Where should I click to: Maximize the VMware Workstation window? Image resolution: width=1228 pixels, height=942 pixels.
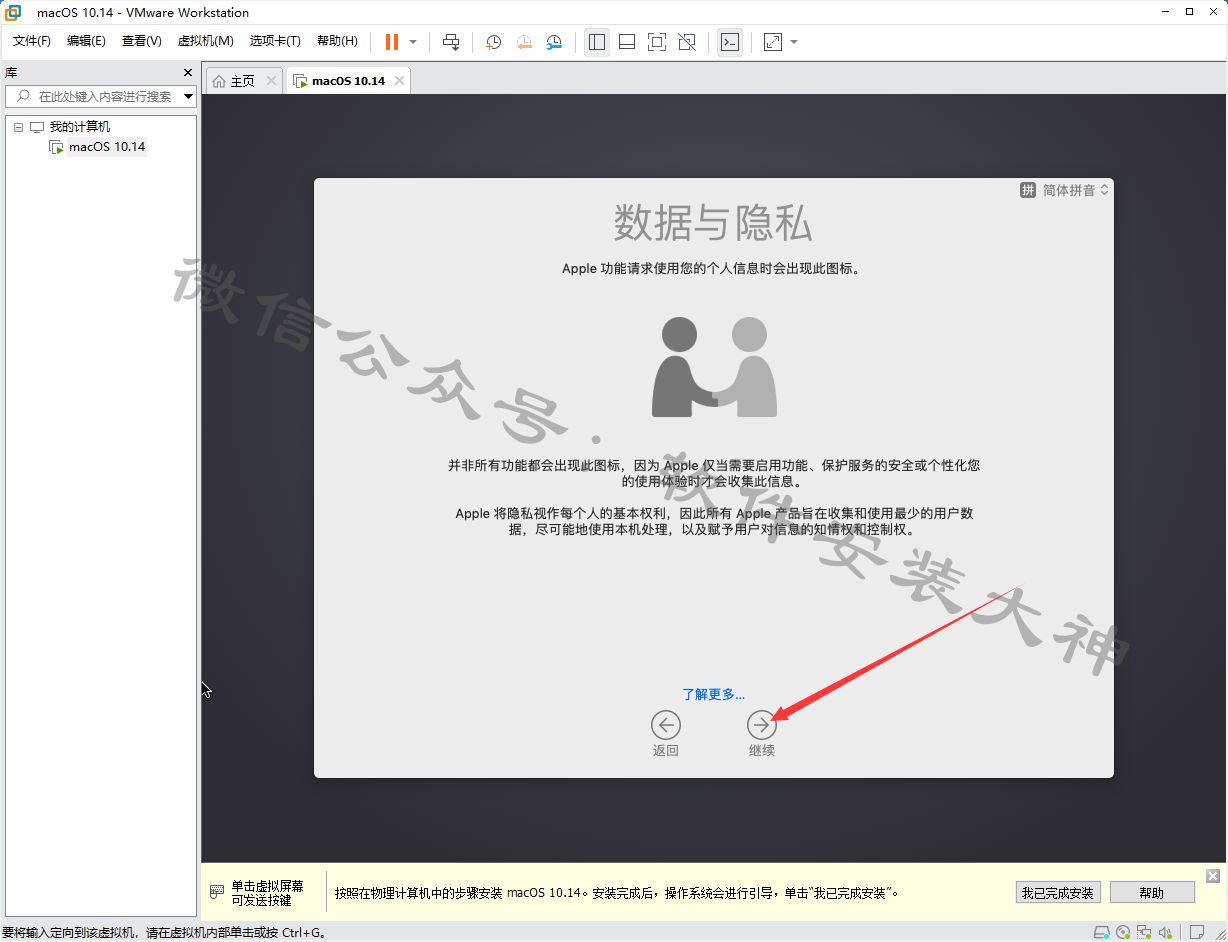(x=1189, y=12)
